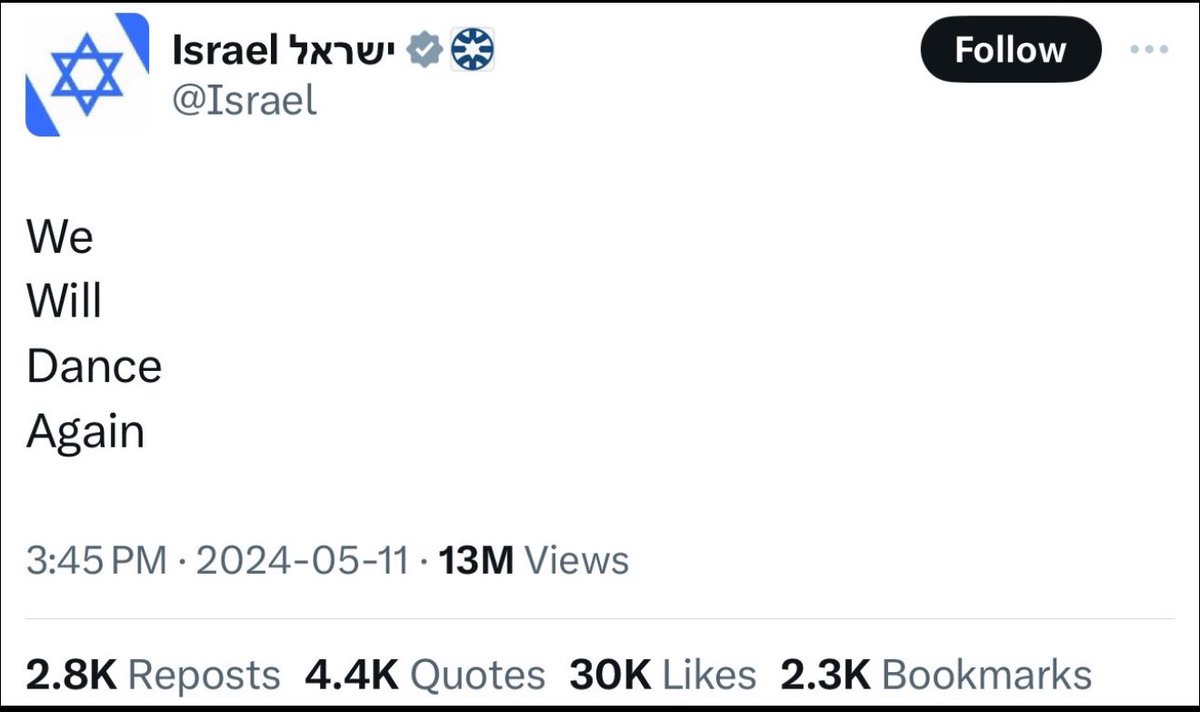1200x712 pixels.
Task: Click the 2024-05-11 post date
Action: 302,560
